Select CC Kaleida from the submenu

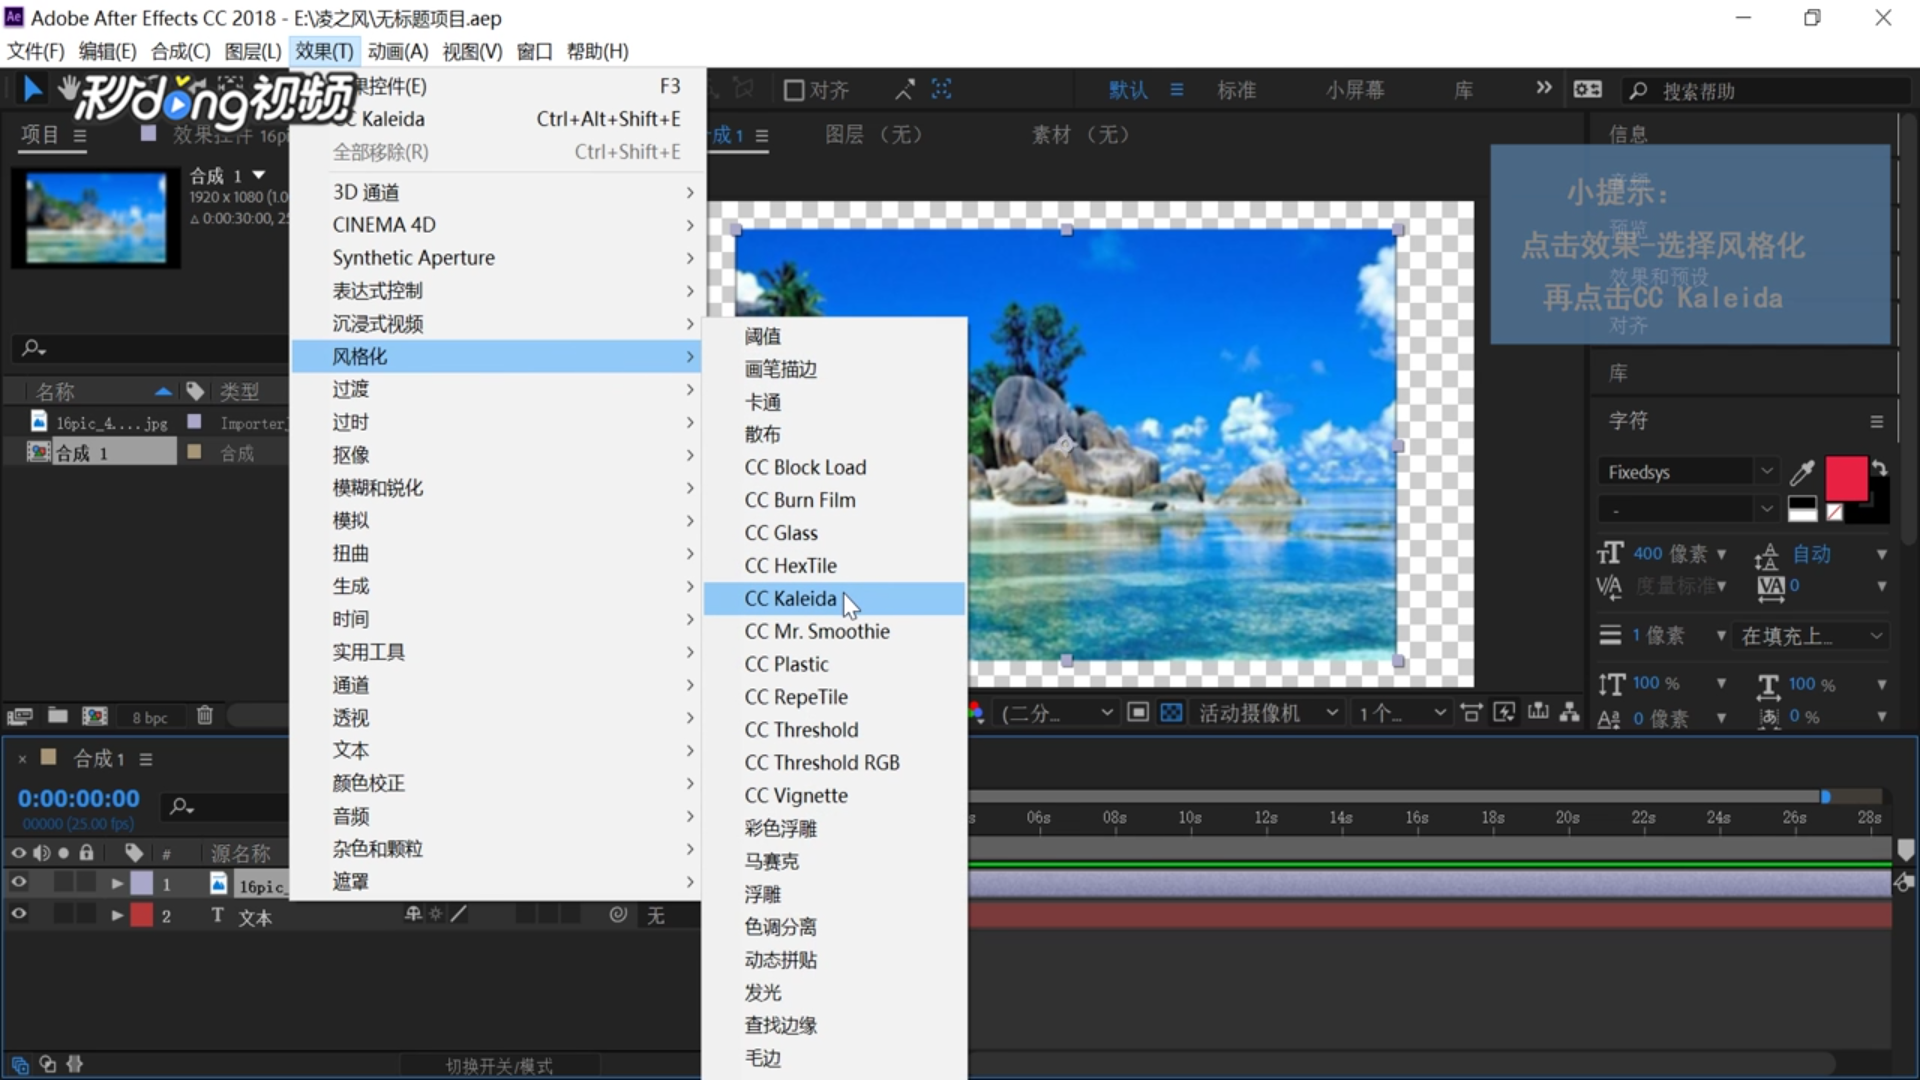(x=790, y=599)
